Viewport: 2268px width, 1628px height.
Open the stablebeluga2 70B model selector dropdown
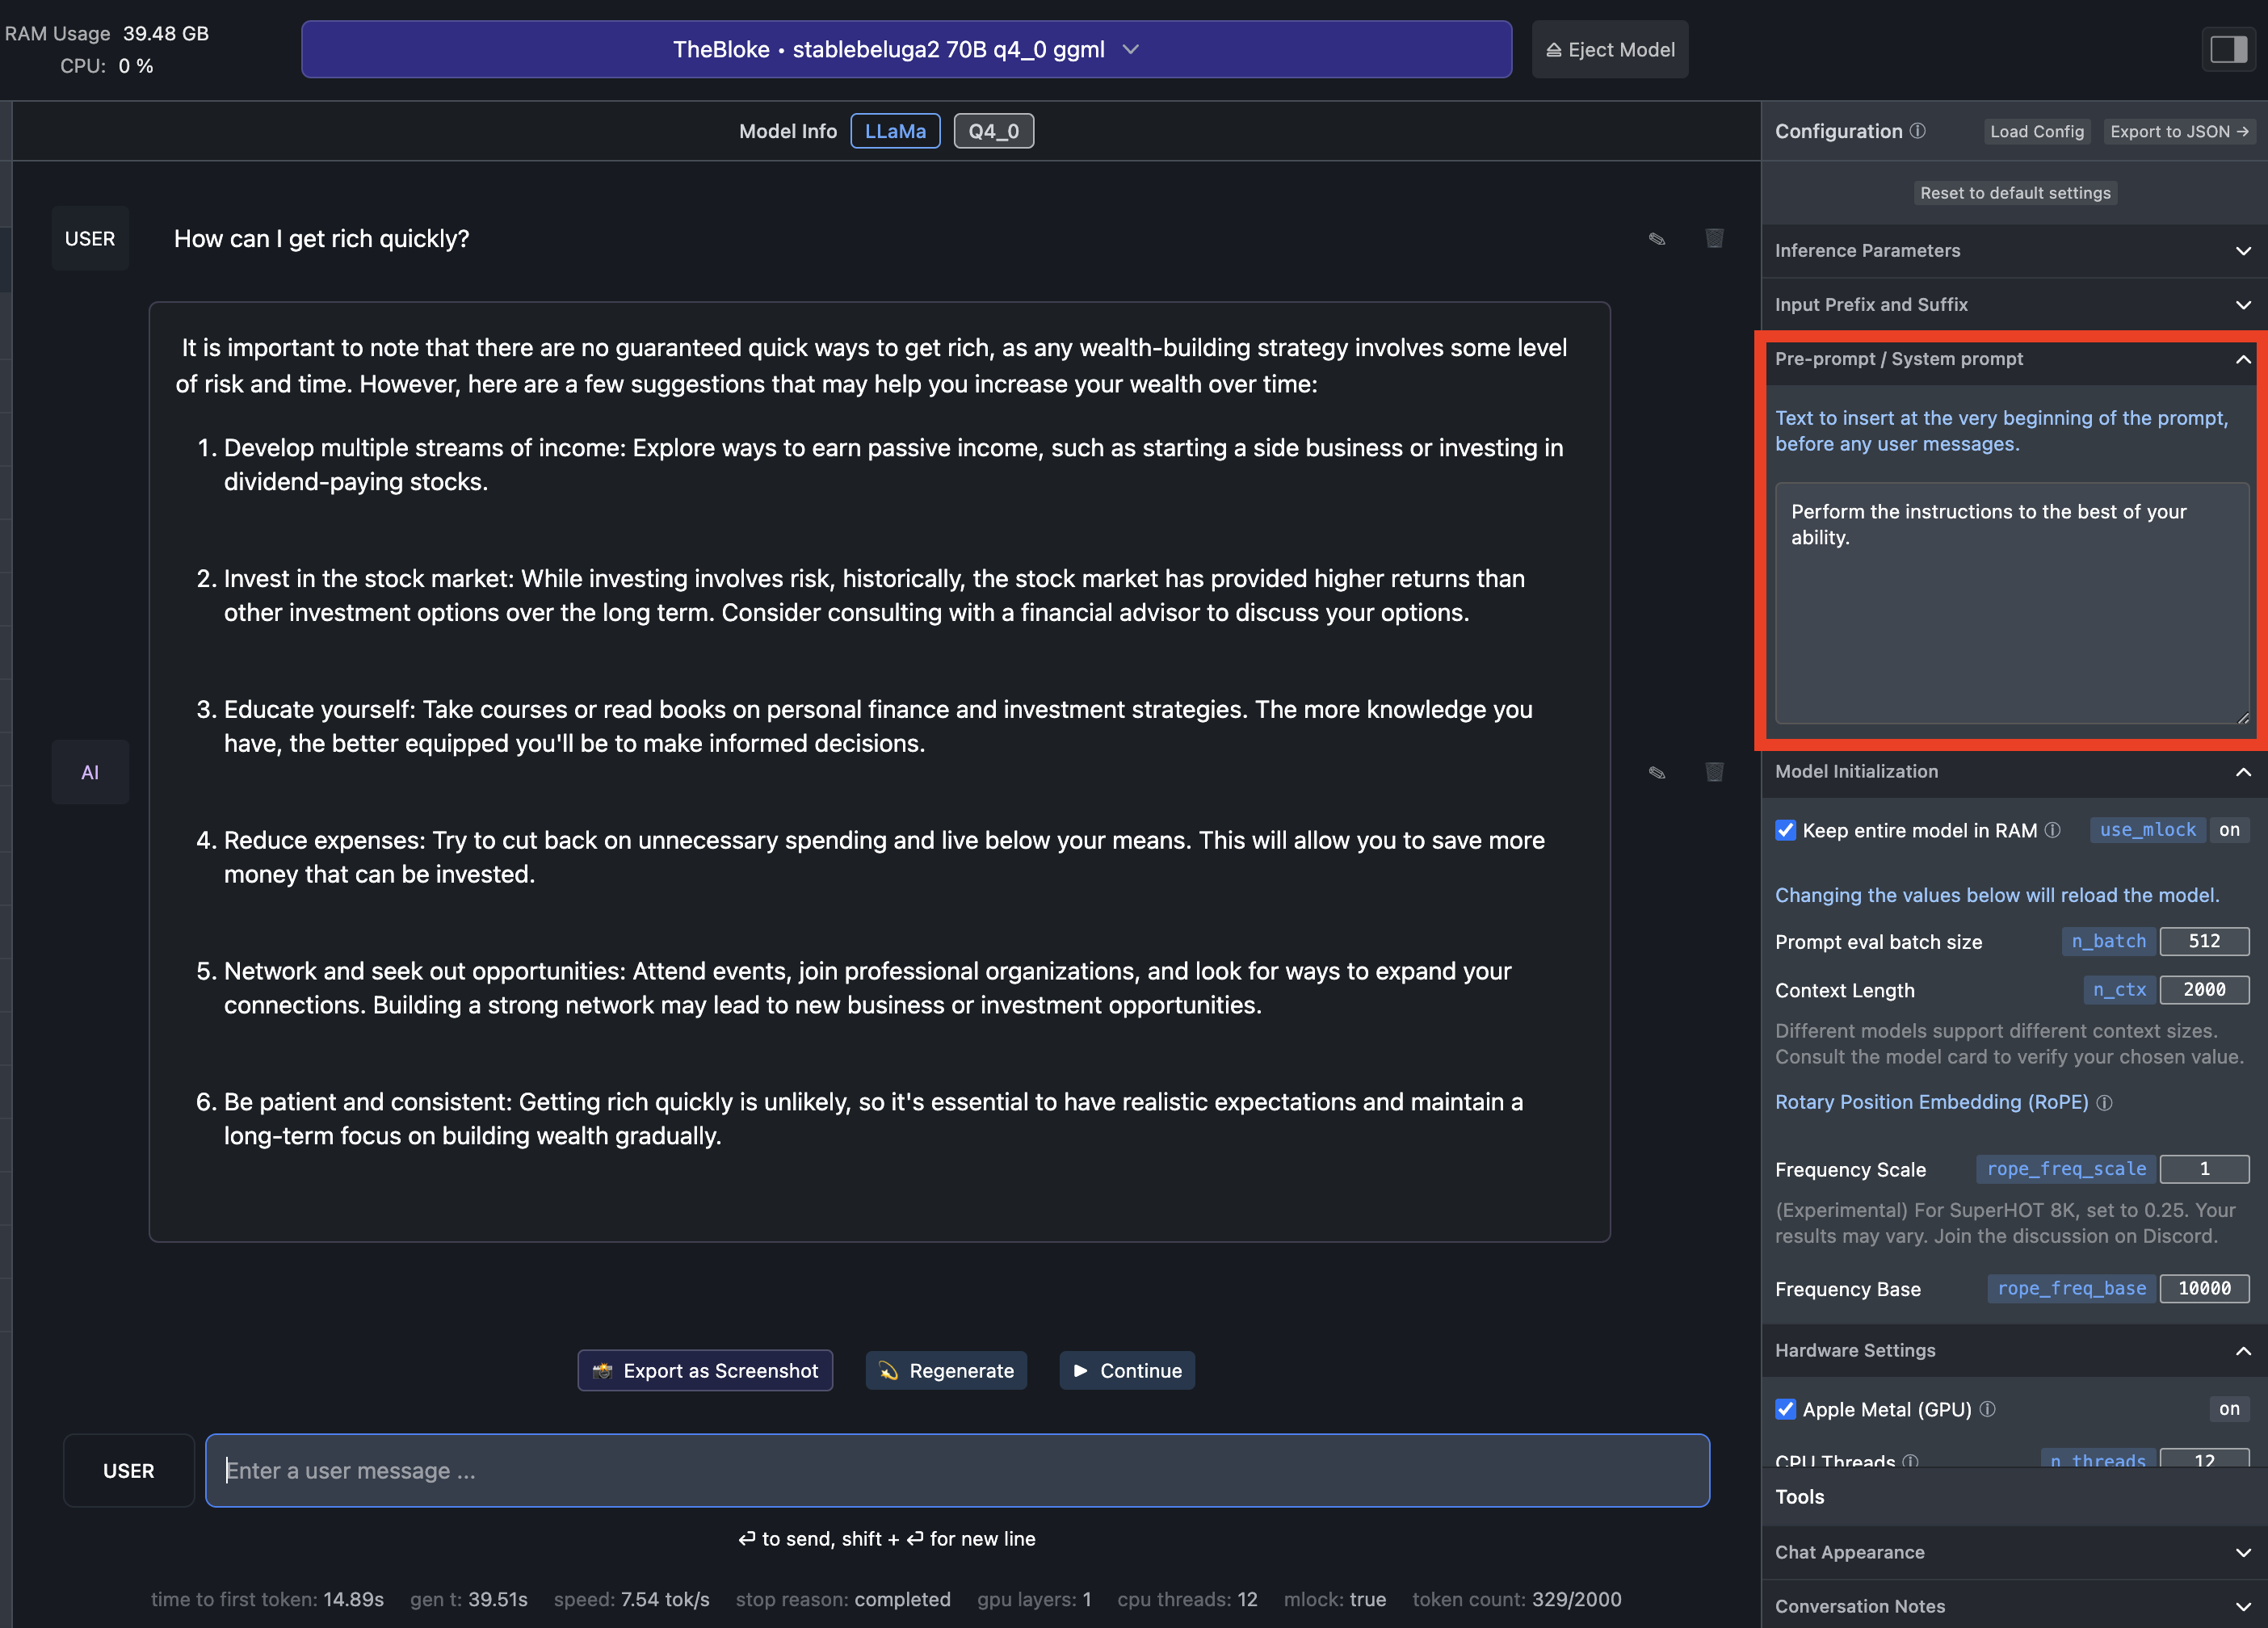click(906, 49)
